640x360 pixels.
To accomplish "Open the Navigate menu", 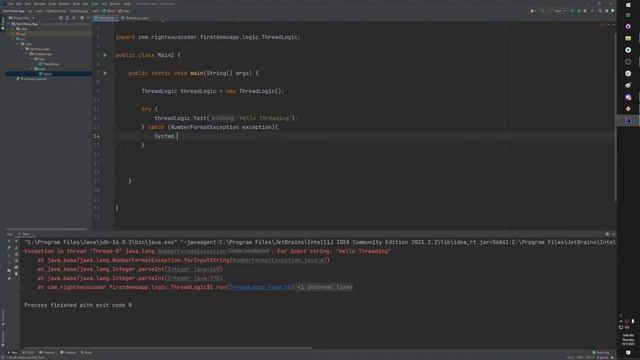I will tap(40, 4).
